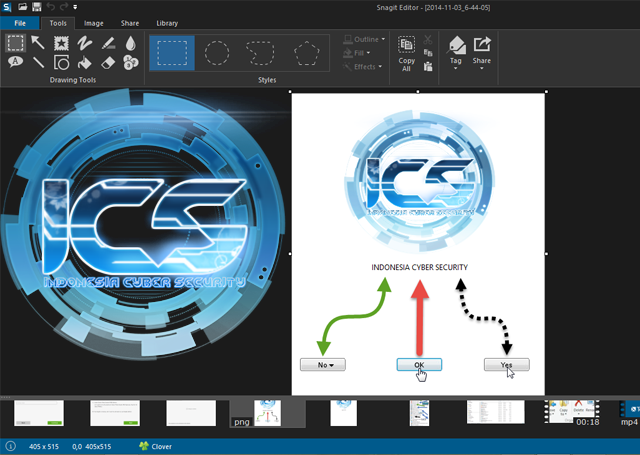
Task: Open the third mostly blank tray thumbnail
Action: 191,413
